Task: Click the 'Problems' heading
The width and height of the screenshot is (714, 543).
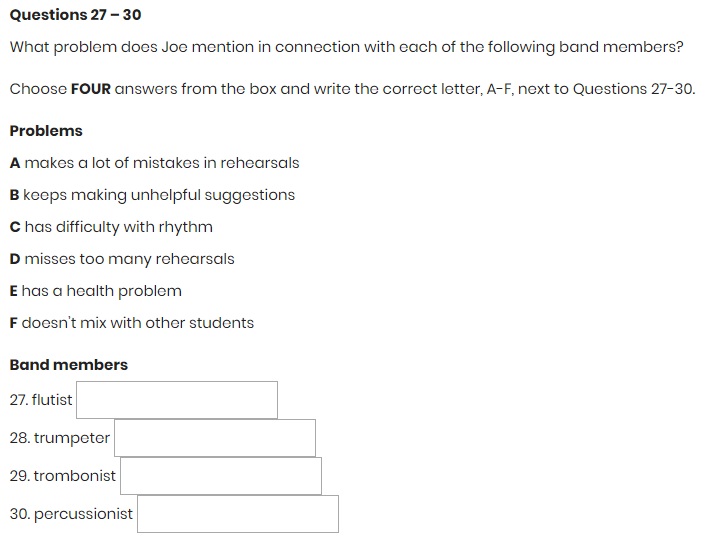Action: click(x=46, y=131)
